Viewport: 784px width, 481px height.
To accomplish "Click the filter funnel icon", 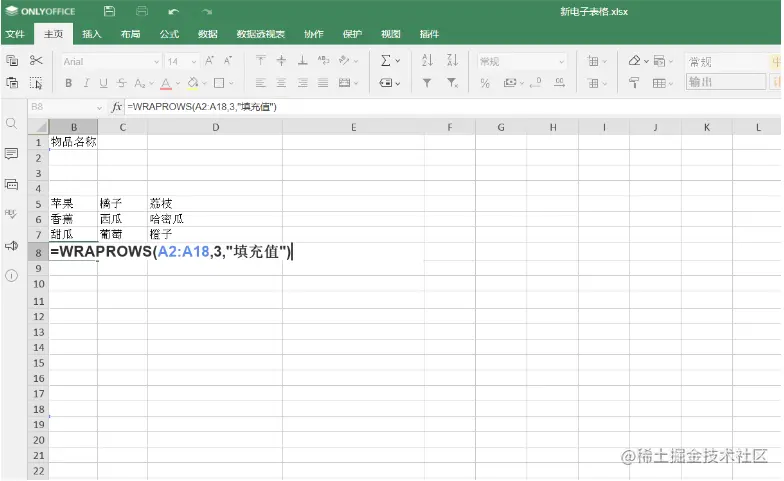I will tap(427, 83).
